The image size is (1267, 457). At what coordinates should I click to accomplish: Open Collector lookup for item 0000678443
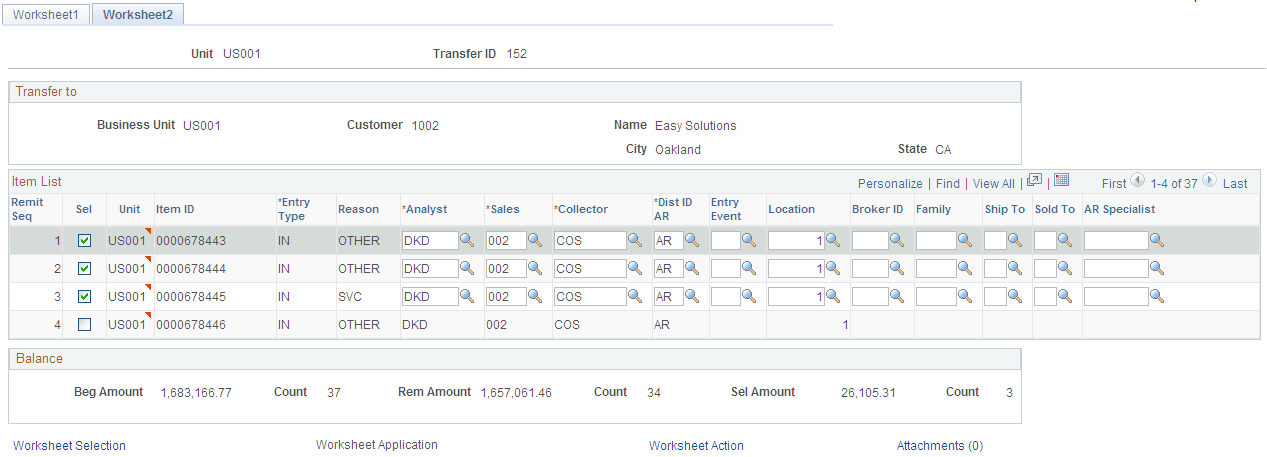[635, 240]
